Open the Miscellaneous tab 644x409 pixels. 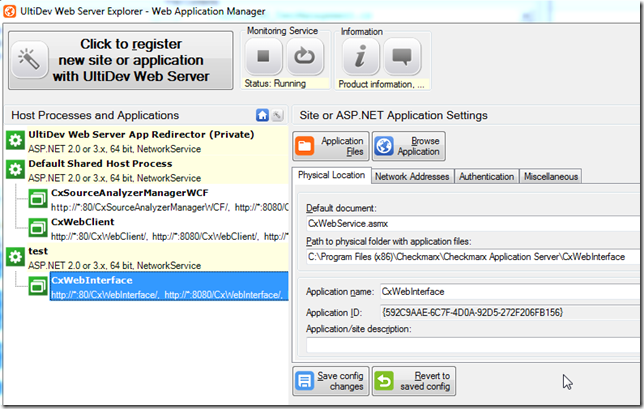click(551, 177)
